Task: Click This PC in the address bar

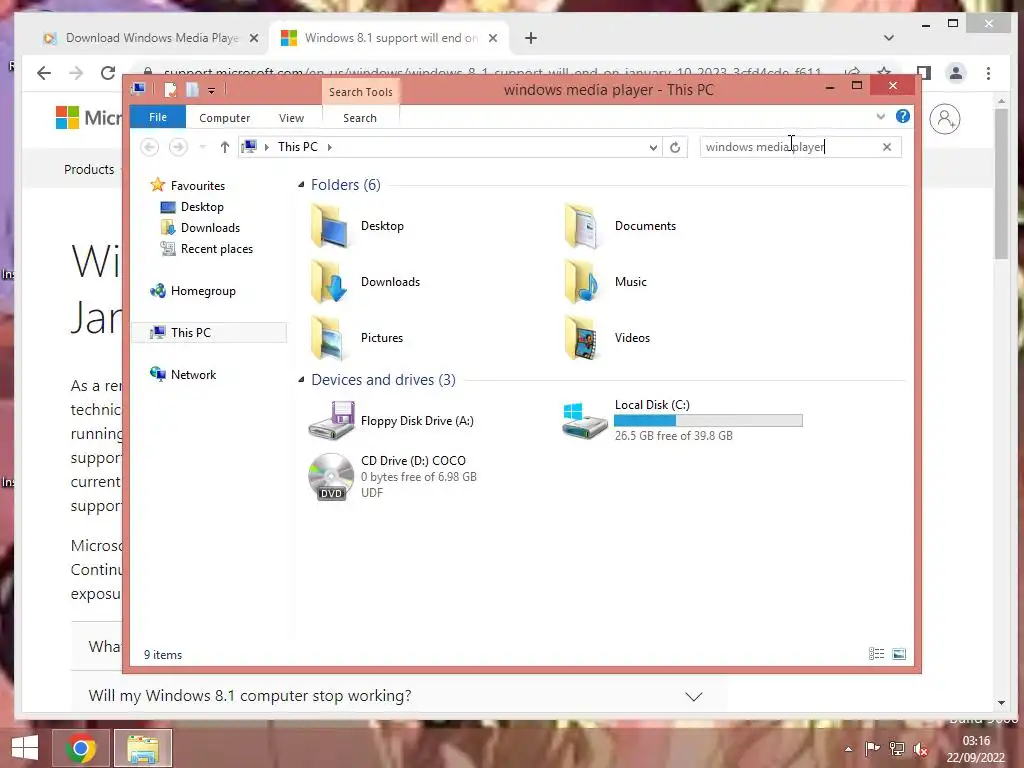Action: 298,147
